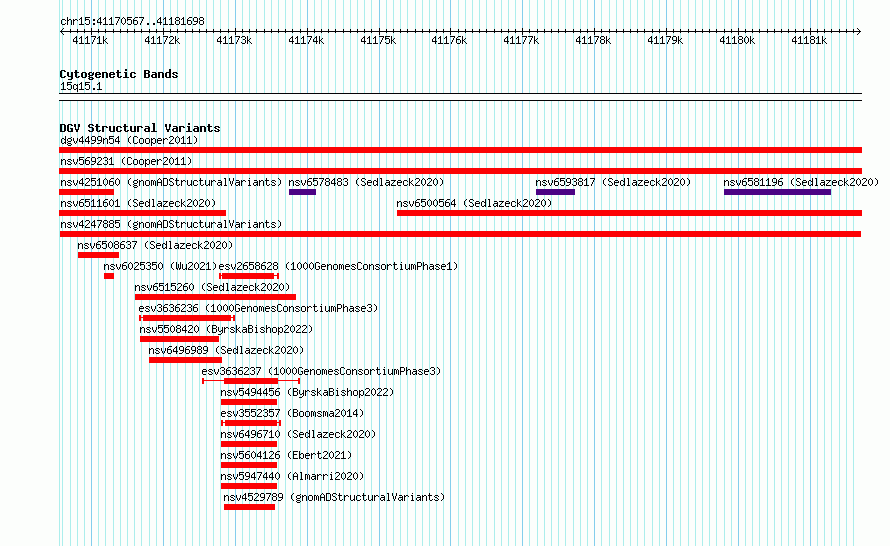Image resolution: width=890 pixels, height=546 pixels.
Task: Click the red bar under nsv5508420
Action: [x=179, y=339]
